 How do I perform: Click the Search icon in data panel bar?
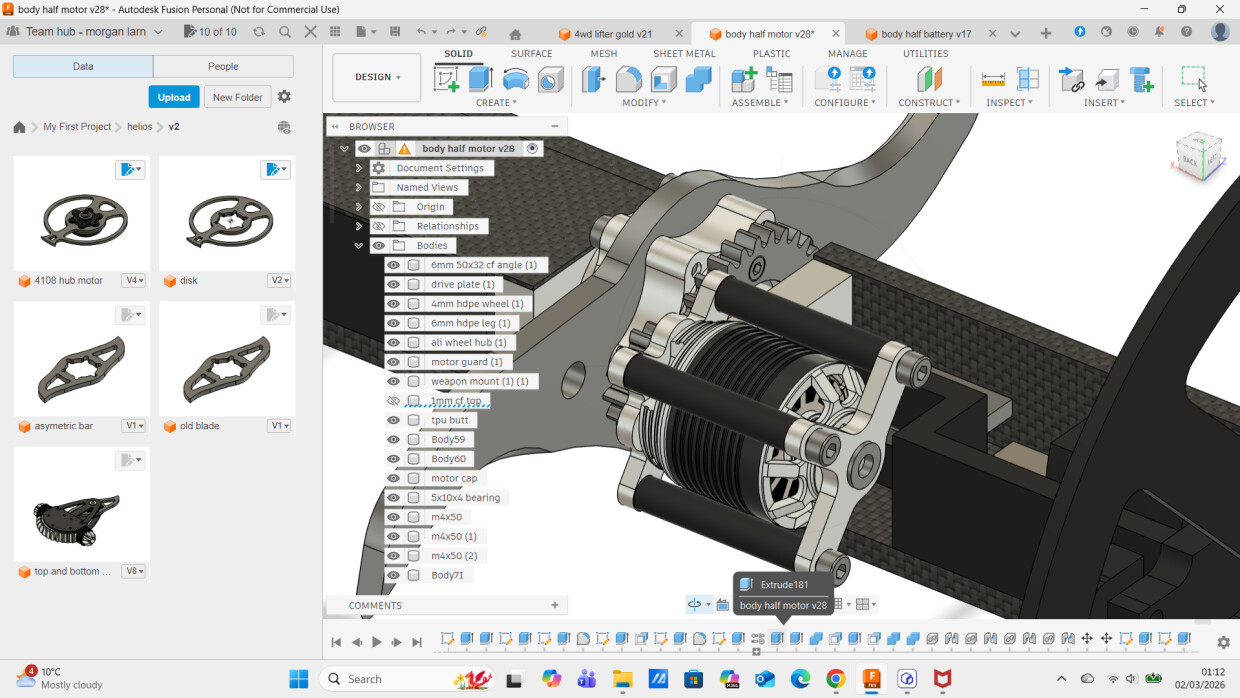coord(285,32)
